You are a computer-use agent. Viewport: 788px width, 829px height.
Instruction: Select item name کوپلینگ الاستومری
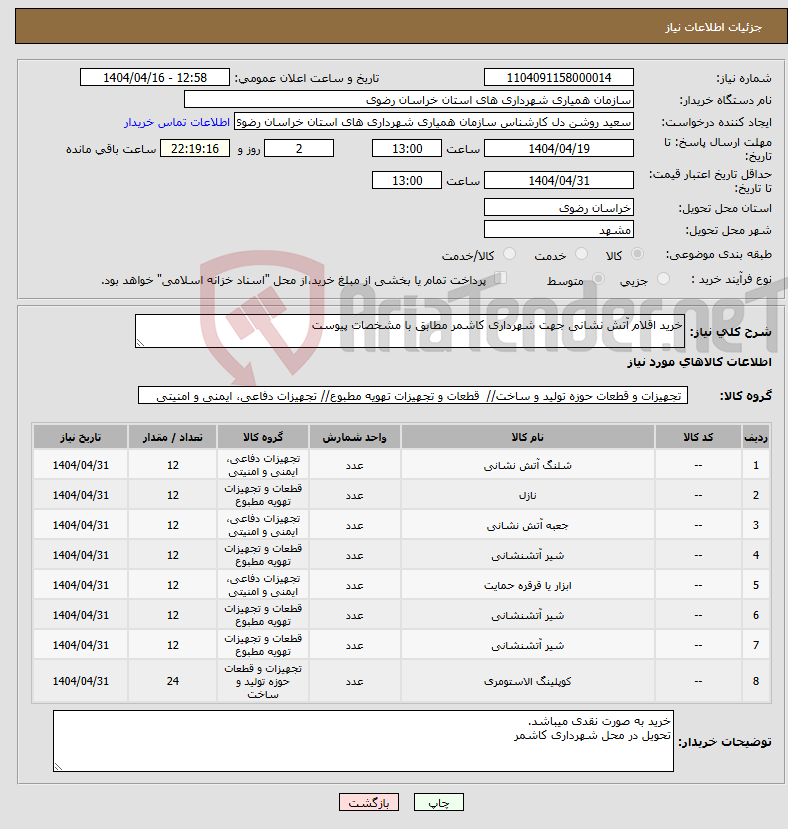[527, 681]
